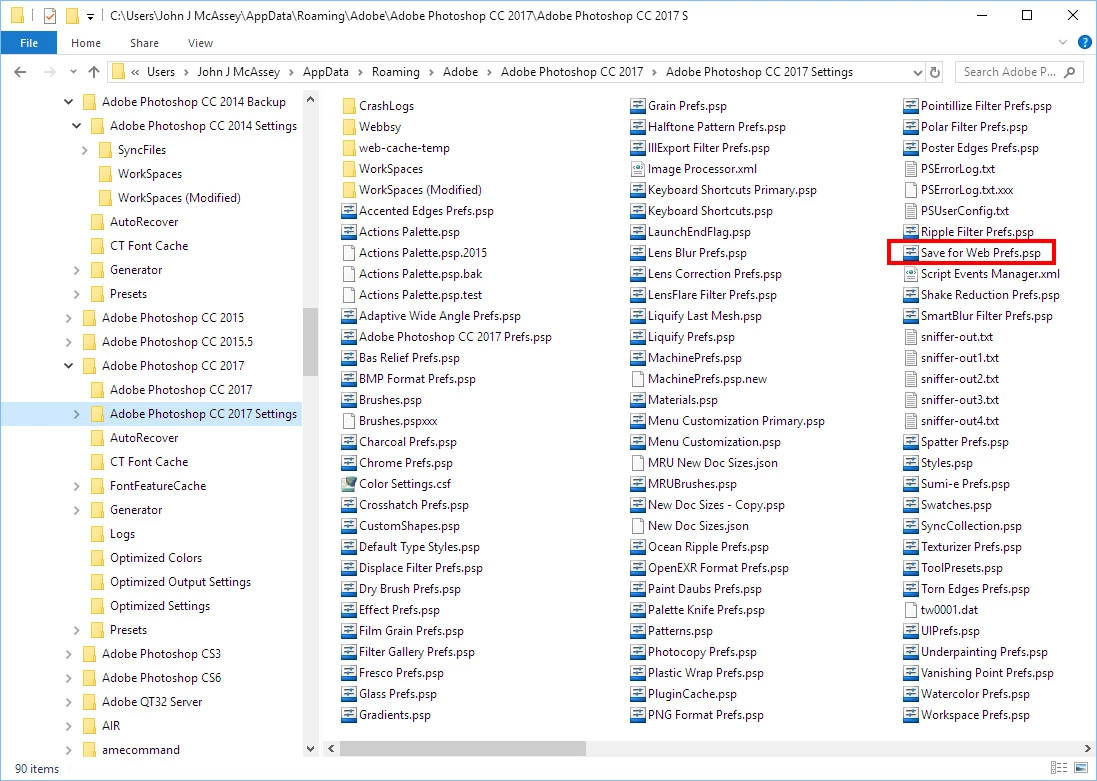This screenshot has height=781, width=1097.
Task: Select Keyboard Shortcuts Primary.psp file
Action: coord(723,190)
